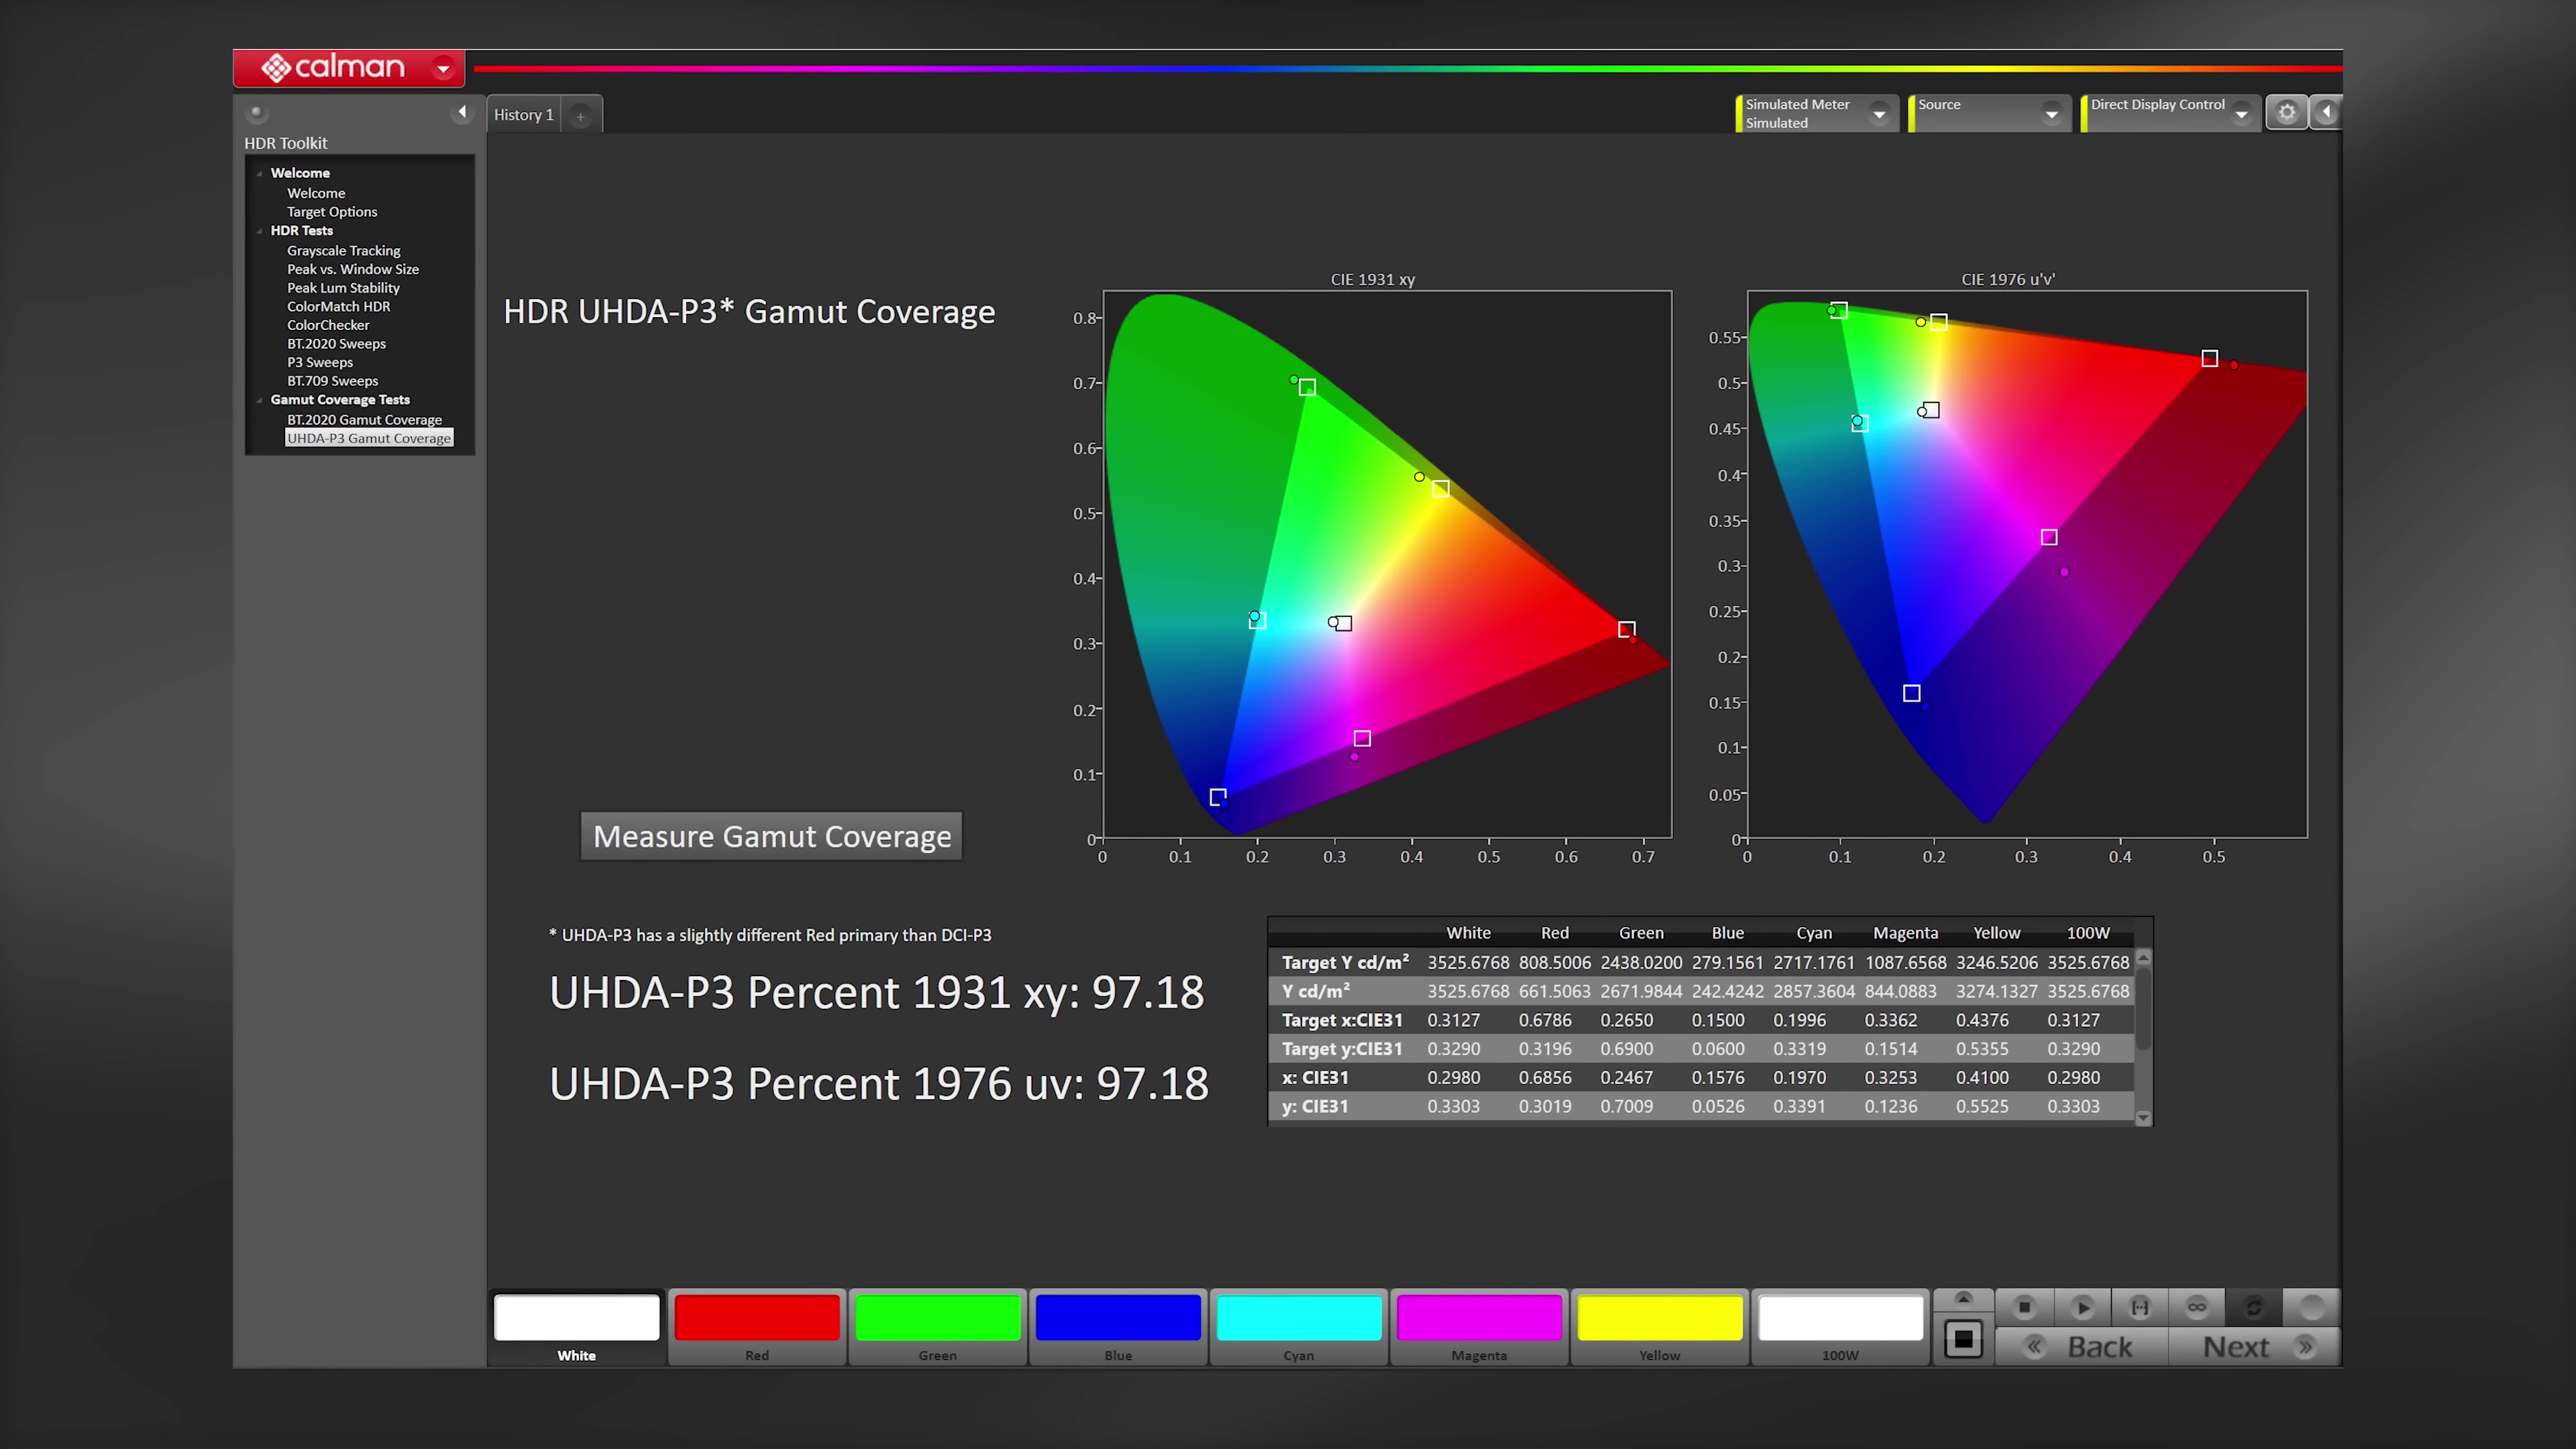Collapse the Gamut Coverage Tests group
Screen dimensions: 2576x1449
[x=260, y=400]
